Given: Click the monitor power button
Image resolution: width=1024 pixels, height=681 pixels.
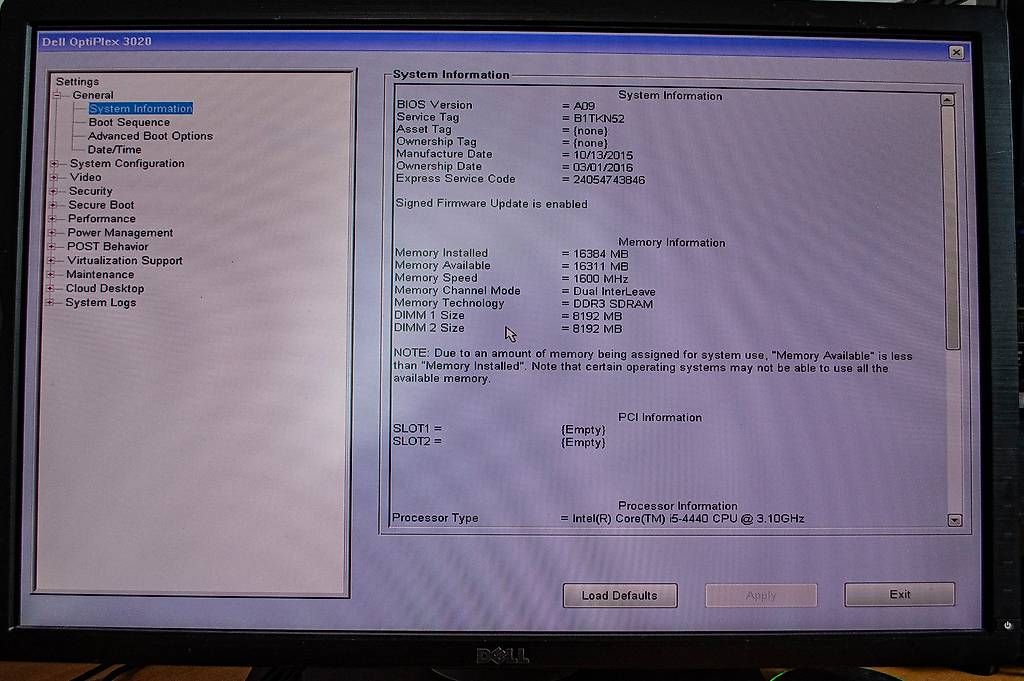Looking at the screenshot, I should tap(1008, 626).
